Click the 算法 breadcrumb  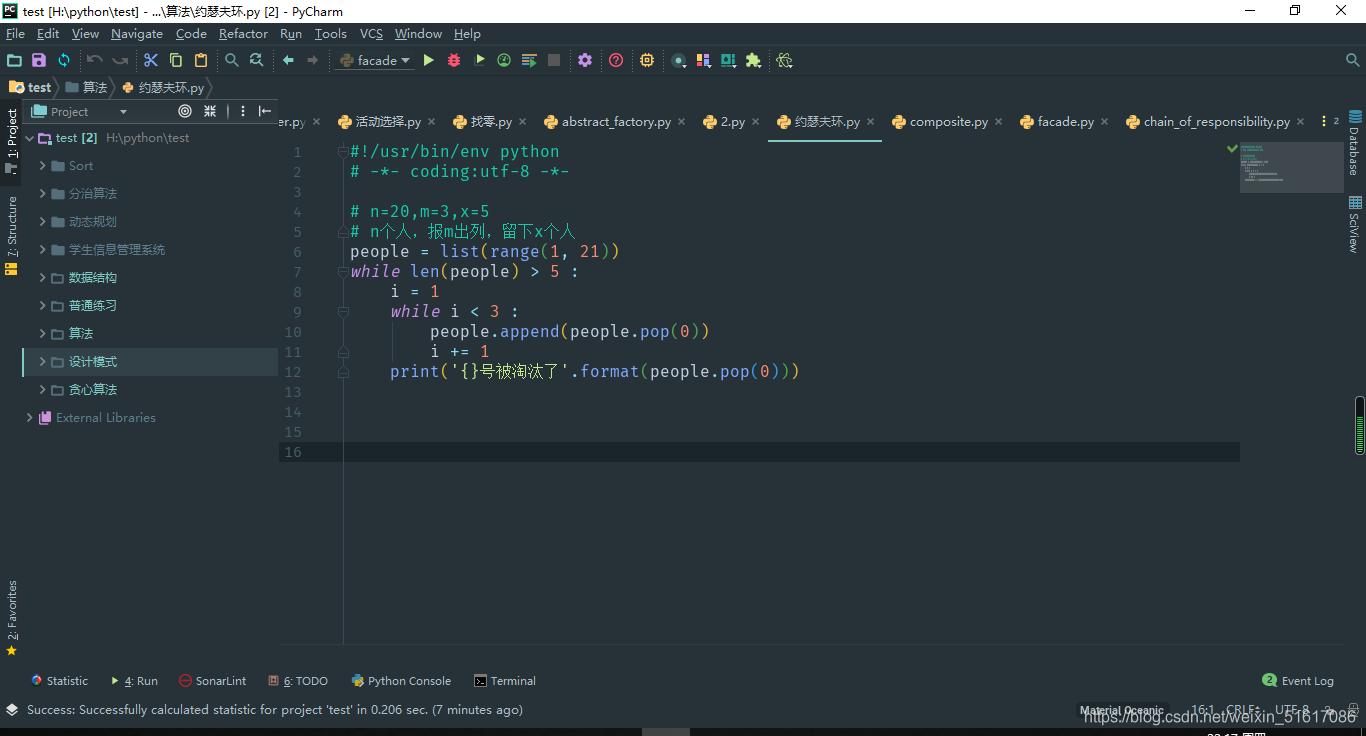[x=86, y=88]
